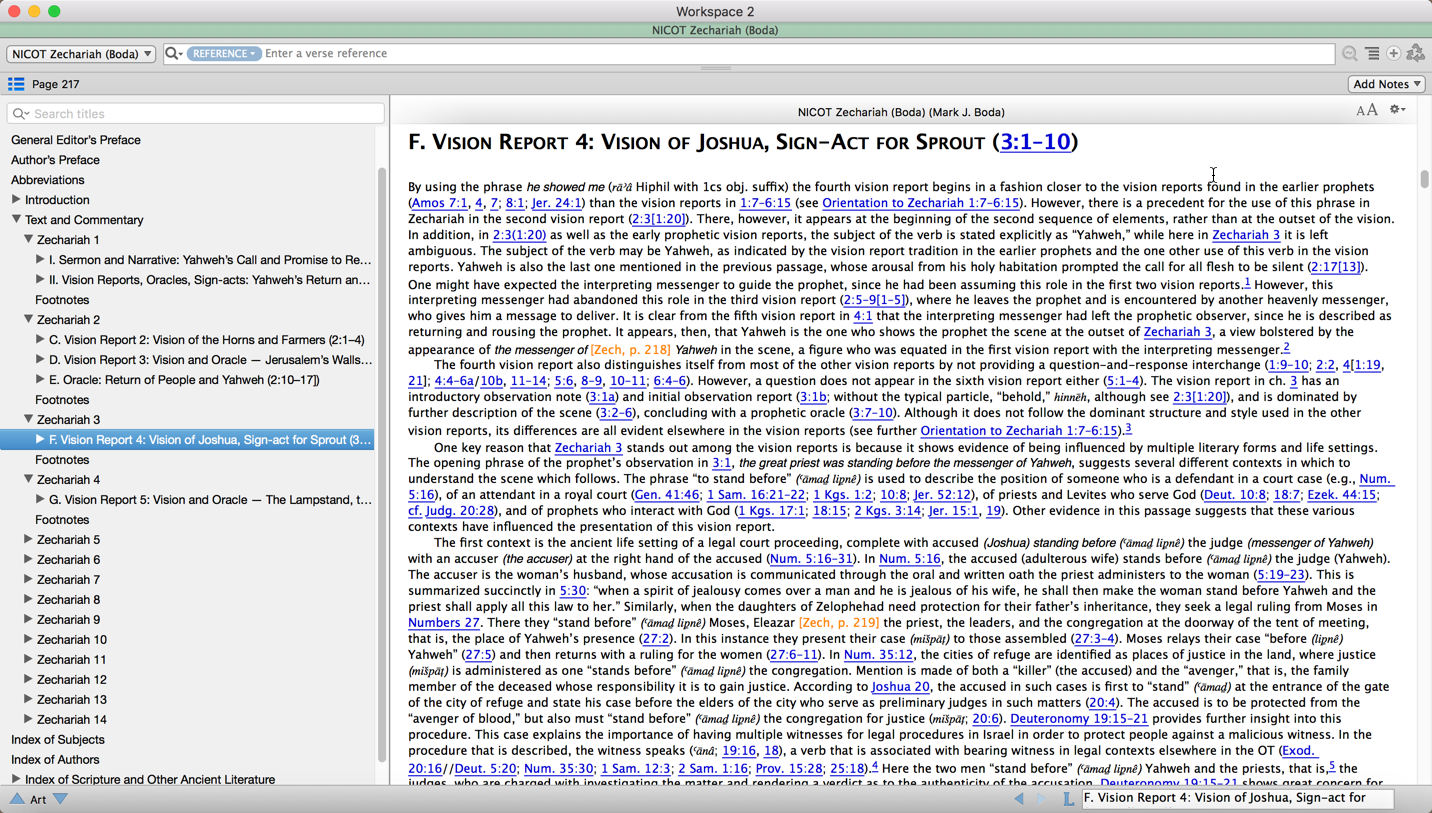The height and width of the screenshot is (813, 1432).
Task: Open General Editor's Preface
Action: click(x=76, y=140)
